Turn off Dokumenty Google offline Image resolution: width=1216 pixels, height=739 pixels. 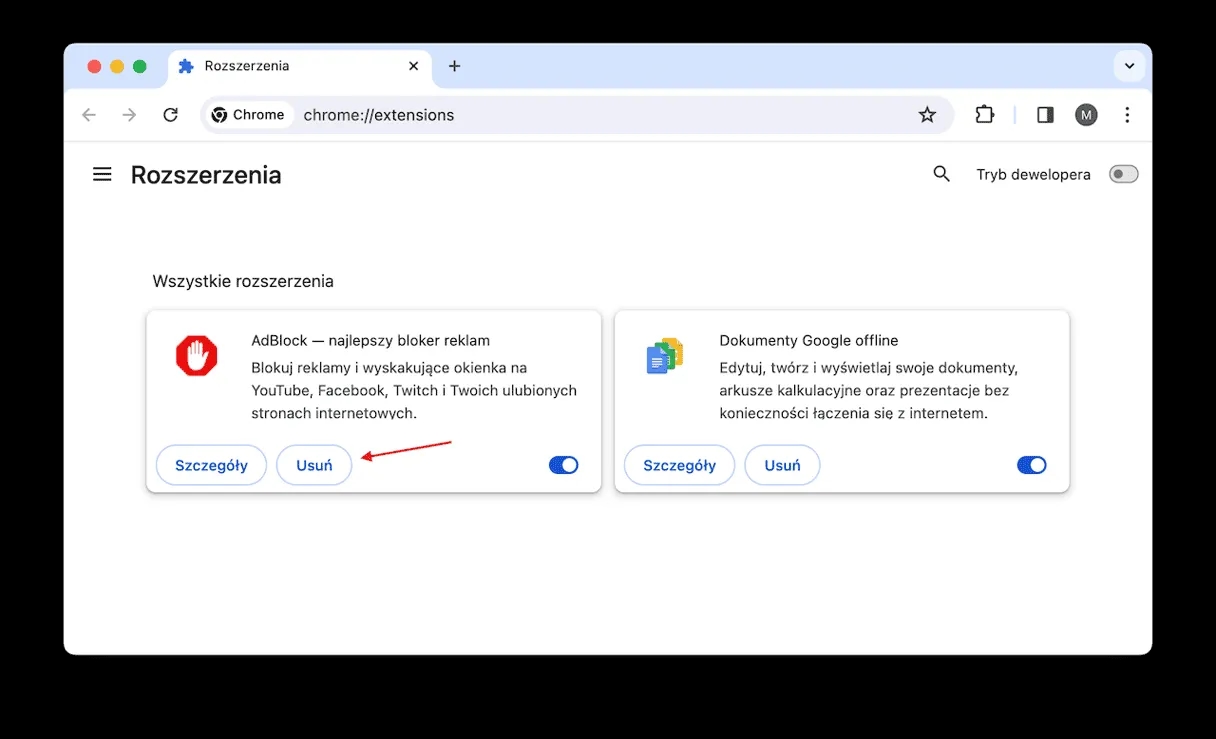[x=1031, y=465]
